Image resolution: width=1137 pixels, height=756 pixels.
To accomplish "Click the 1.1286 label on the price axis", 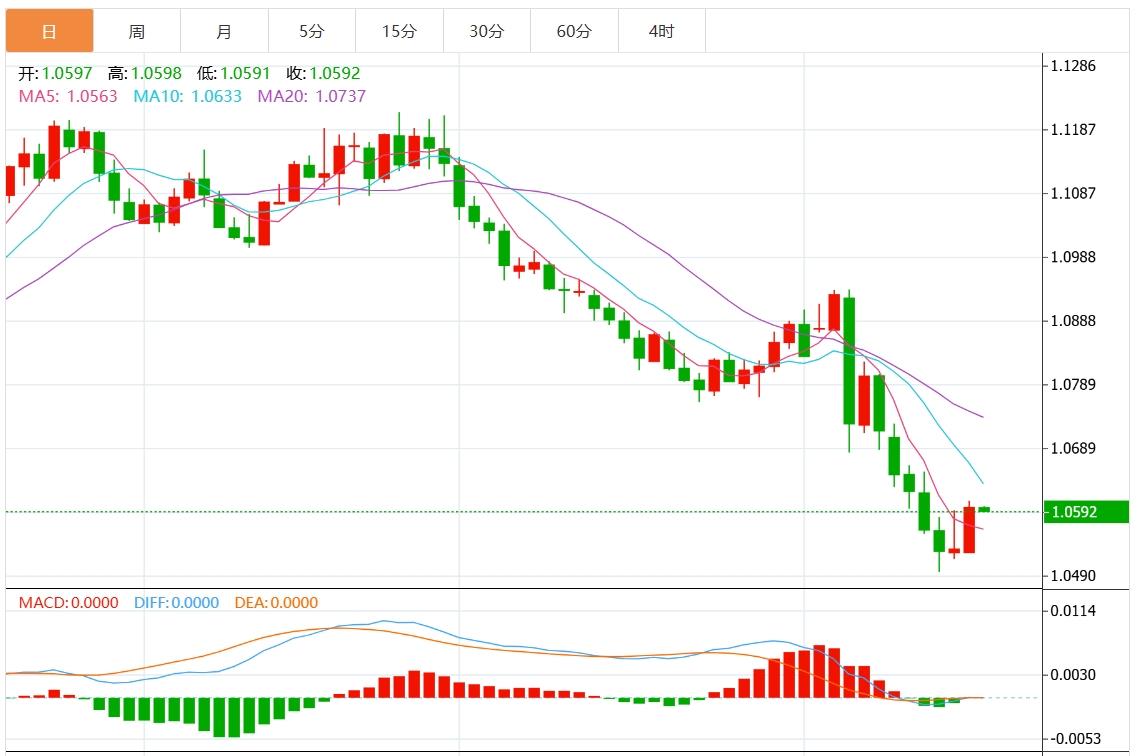I will coord(1073,66).
